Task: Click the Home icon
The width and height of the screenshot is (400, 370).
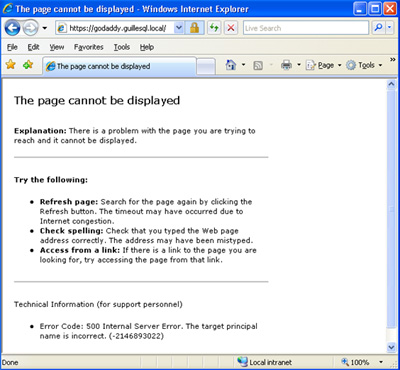Action: (231, 65)
